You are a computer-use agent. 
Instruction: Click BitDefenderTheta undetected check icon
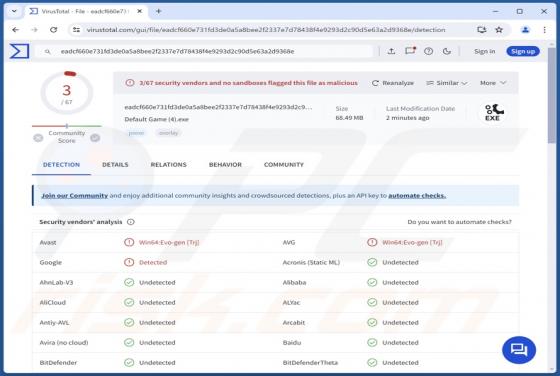[x=372, y=362]
